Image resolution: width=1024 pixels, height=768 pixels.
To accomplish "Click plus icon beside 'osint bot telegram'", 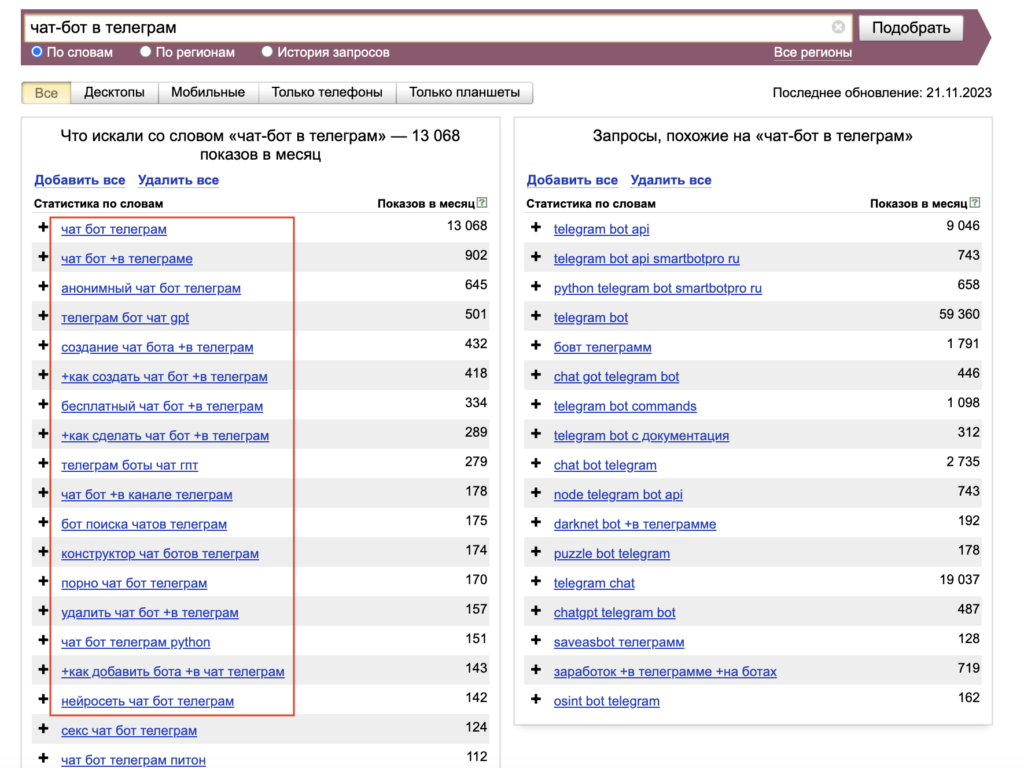I will click(536, 700).
